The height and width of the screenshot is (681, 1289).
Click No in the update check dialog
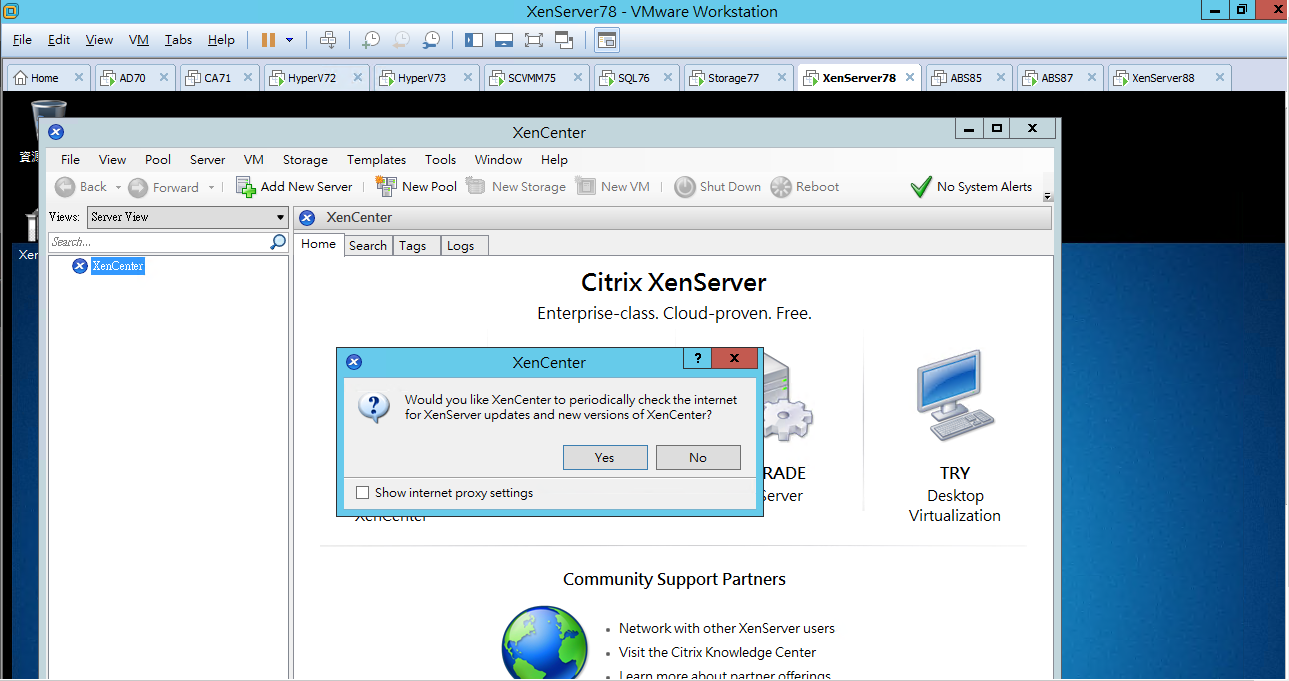pos(698,457)
